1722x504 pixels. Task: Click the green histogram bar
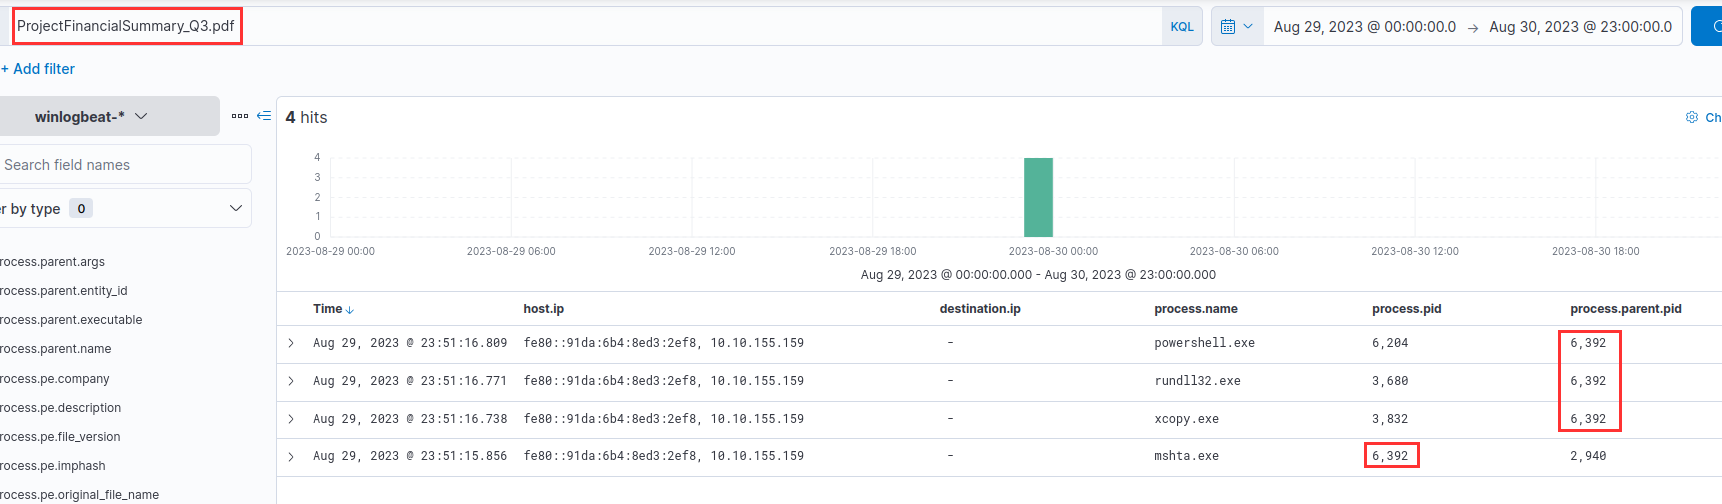(x=1038, y=197)
